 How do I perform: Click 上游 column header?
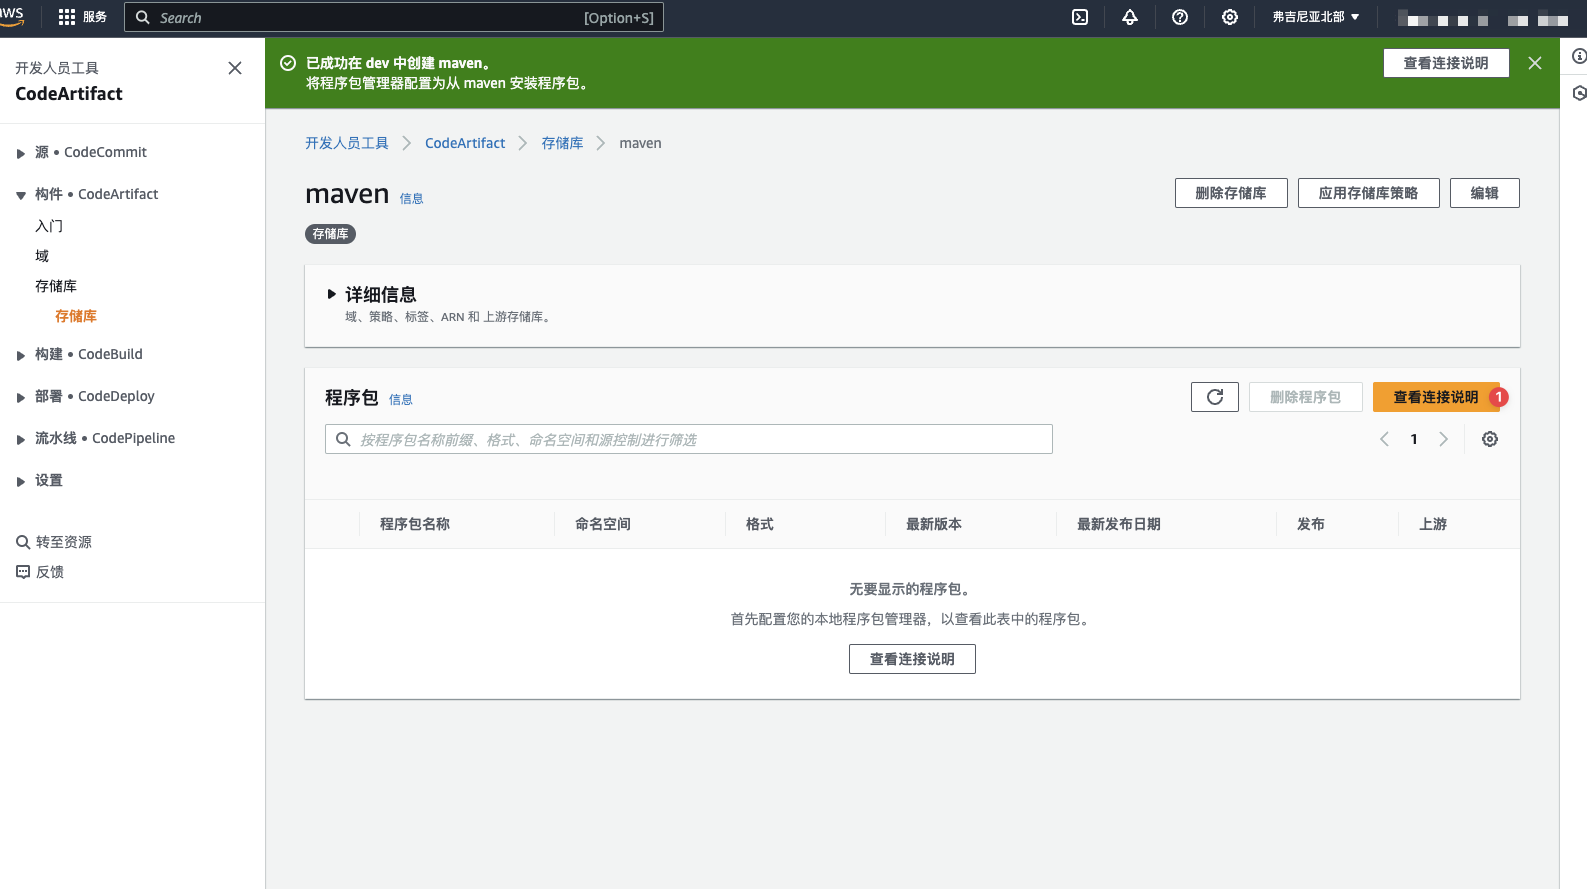(1433, 524)
